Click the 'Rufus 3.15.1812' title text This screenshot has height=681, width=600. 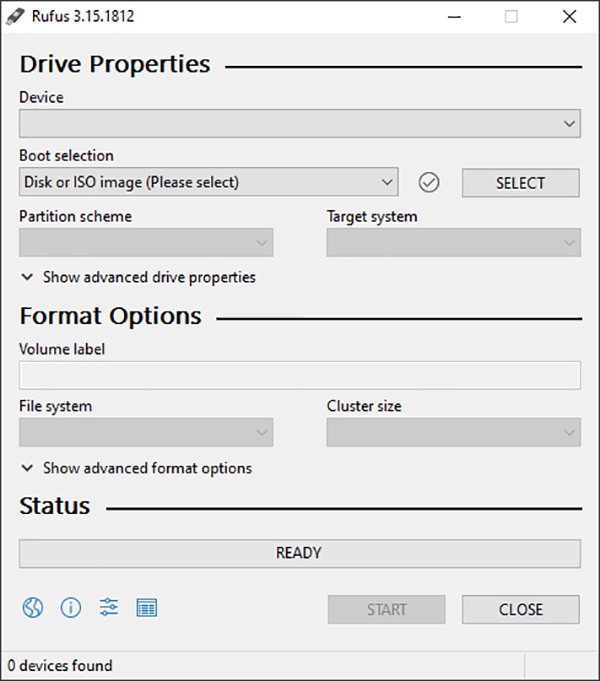(83, 17)
